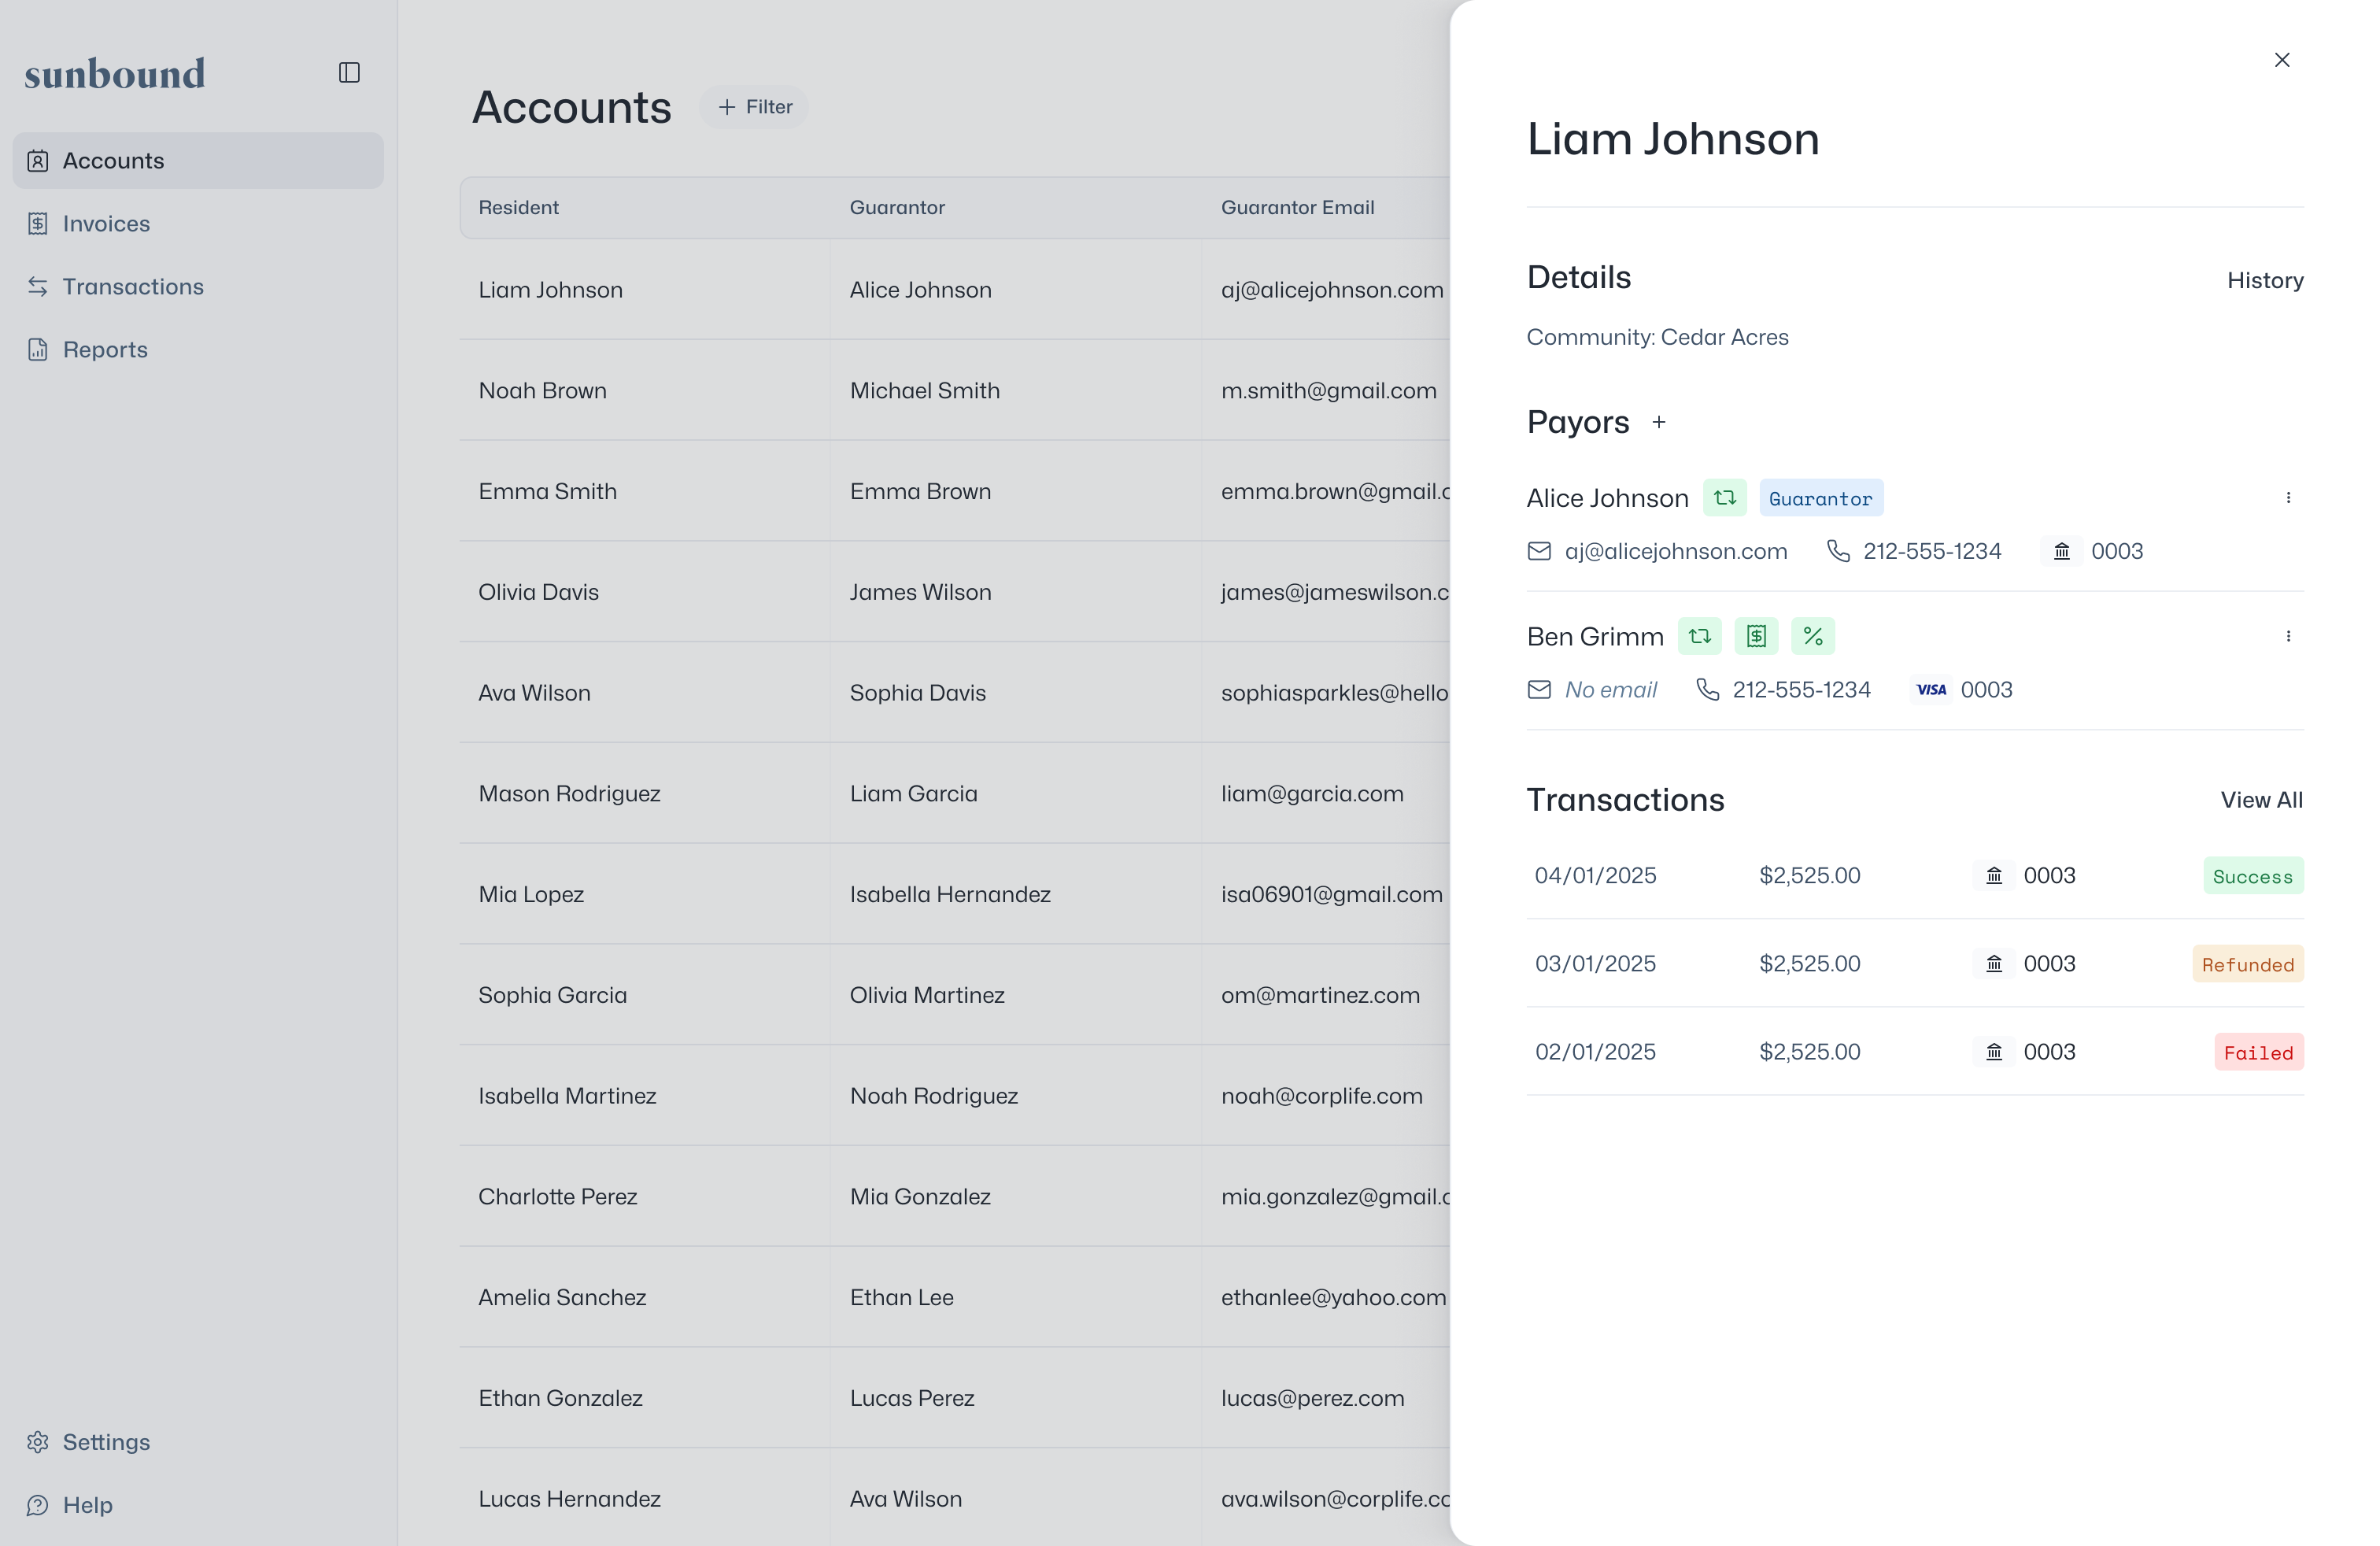This screenshot has height=1546, width=2380.
Task: Select the Invoices icon in the sidebar
Action: point(37,223)
